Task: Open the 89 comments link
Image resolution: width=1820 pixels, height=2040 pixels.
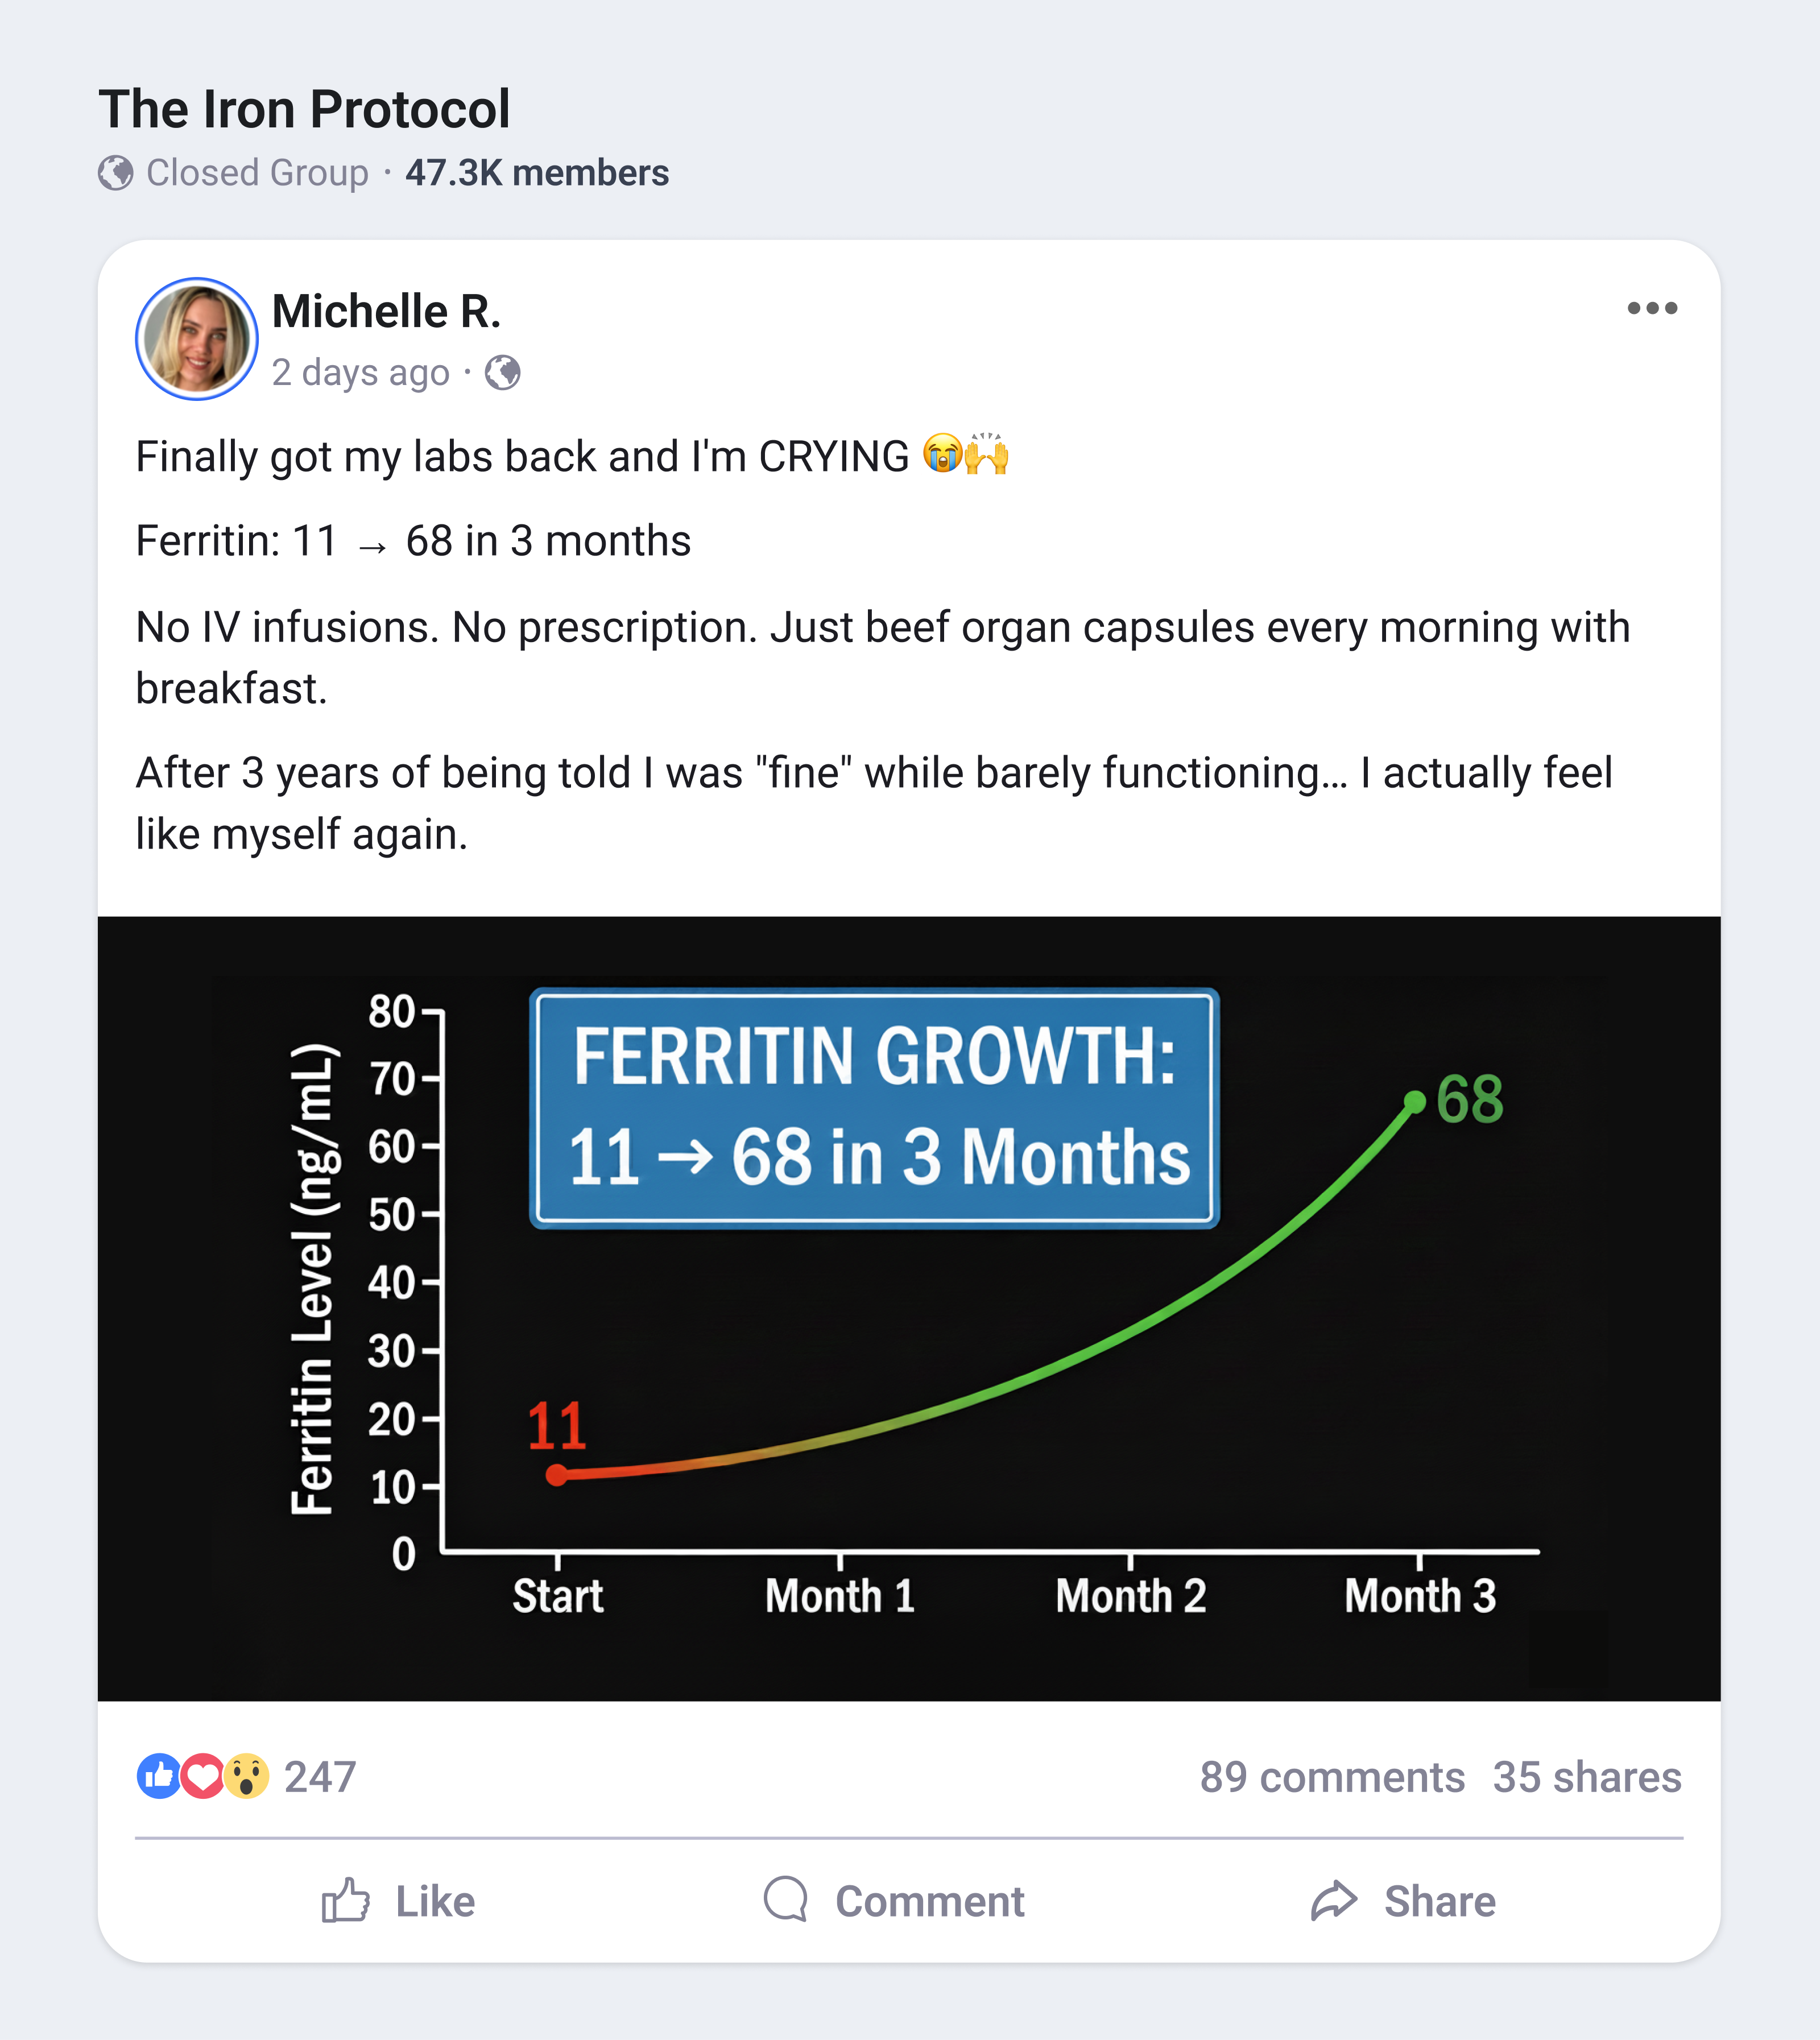Action: [1331, 1777]
